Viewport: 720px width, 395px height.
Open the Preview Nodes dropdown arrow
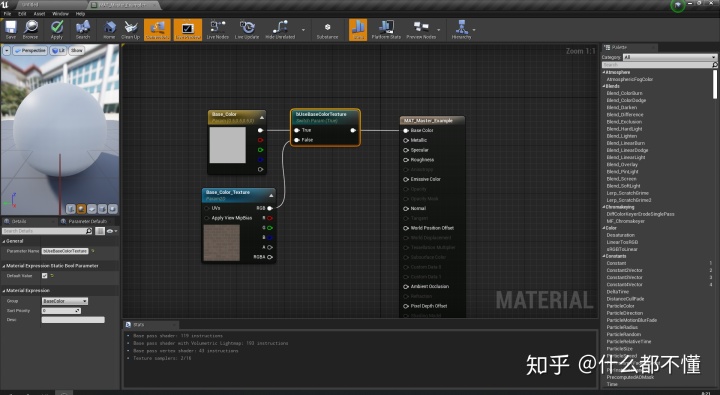coord(439,30)
